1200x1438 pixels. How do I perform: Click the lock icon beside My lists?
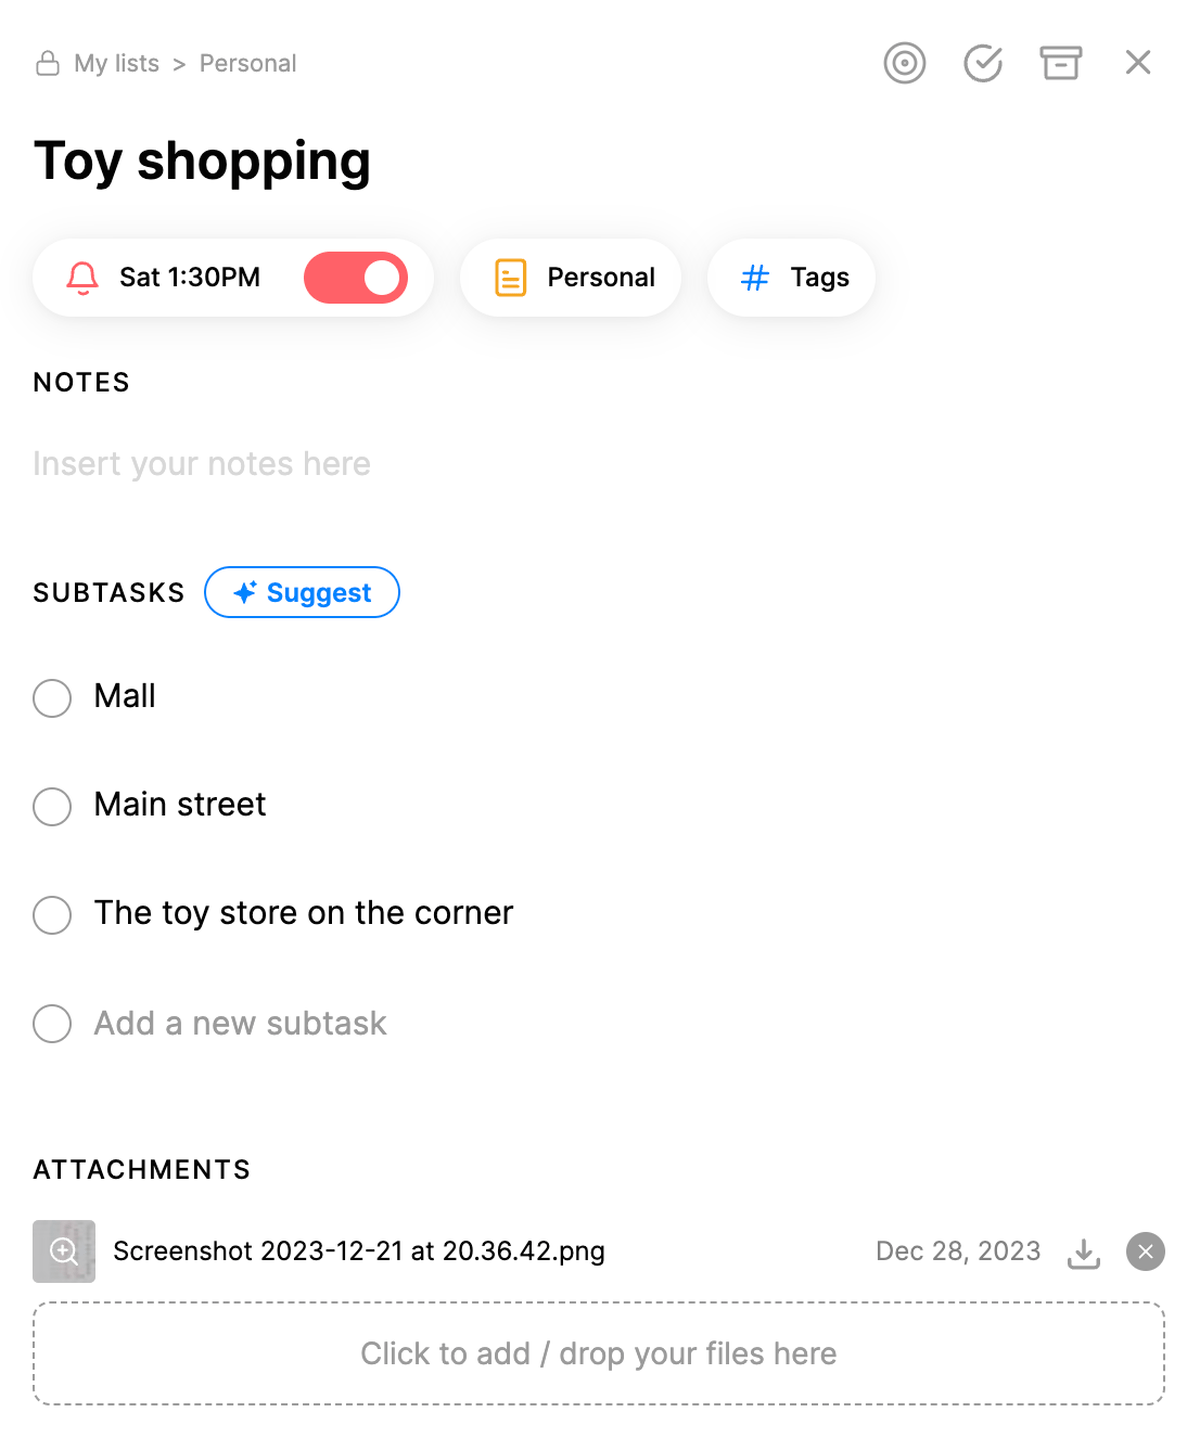pyautogui.click(x=47, y=64)
